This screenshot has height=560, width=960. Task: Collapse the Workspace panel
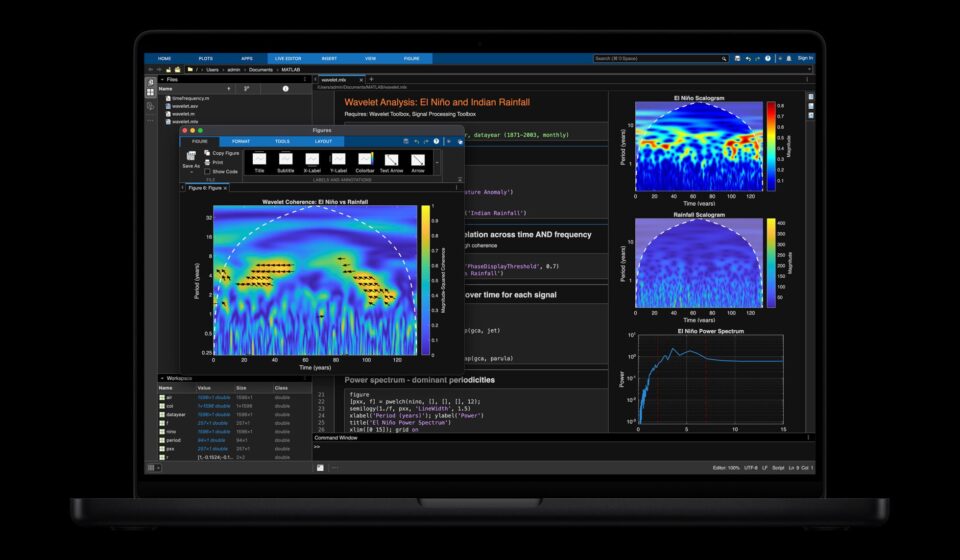(162, 378)
